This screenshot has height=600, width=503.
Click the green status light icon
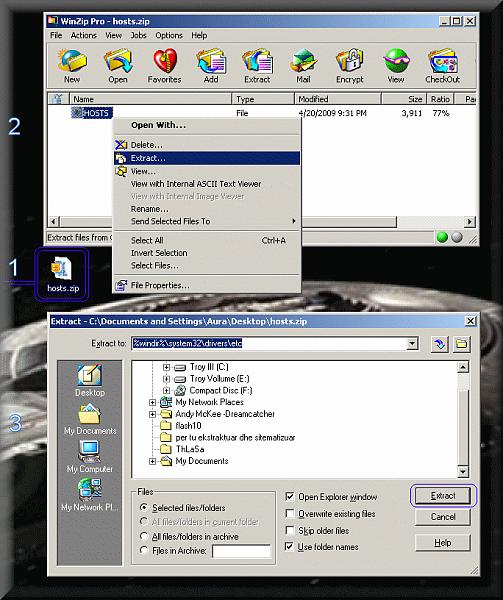point(442,237)
